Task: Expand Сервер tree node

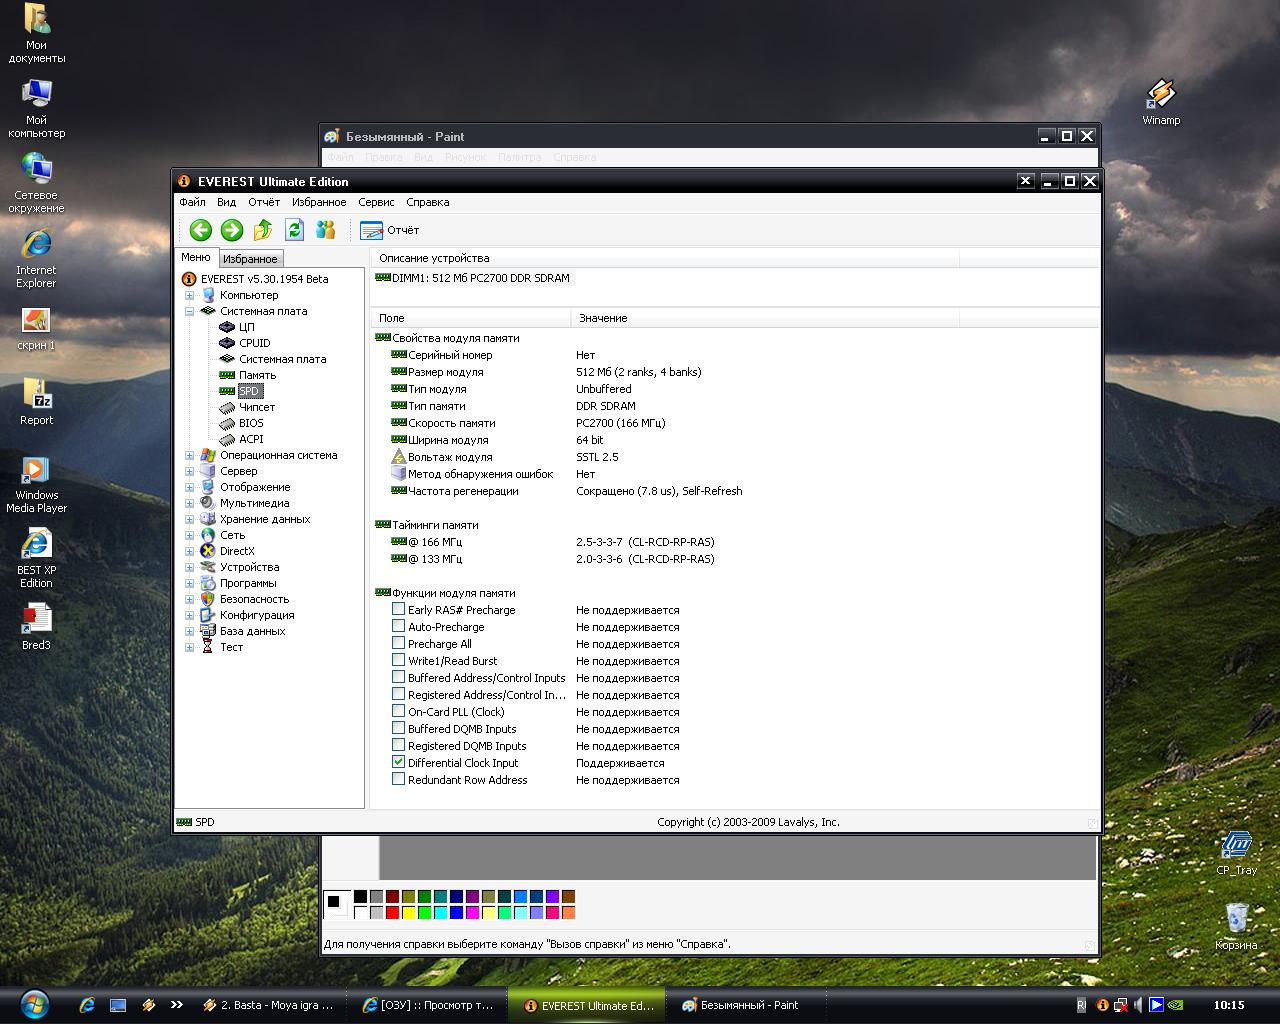Action: 189,471
